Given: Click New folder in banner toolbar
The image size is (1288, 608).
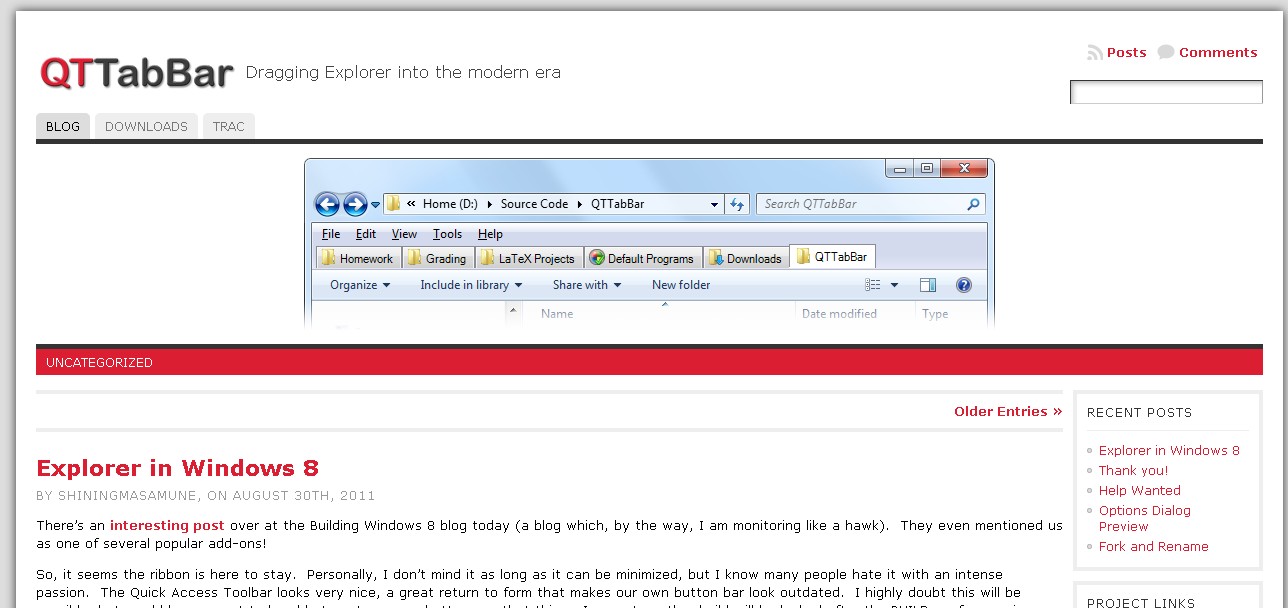Looking at the screenshot, I should 681,285.
